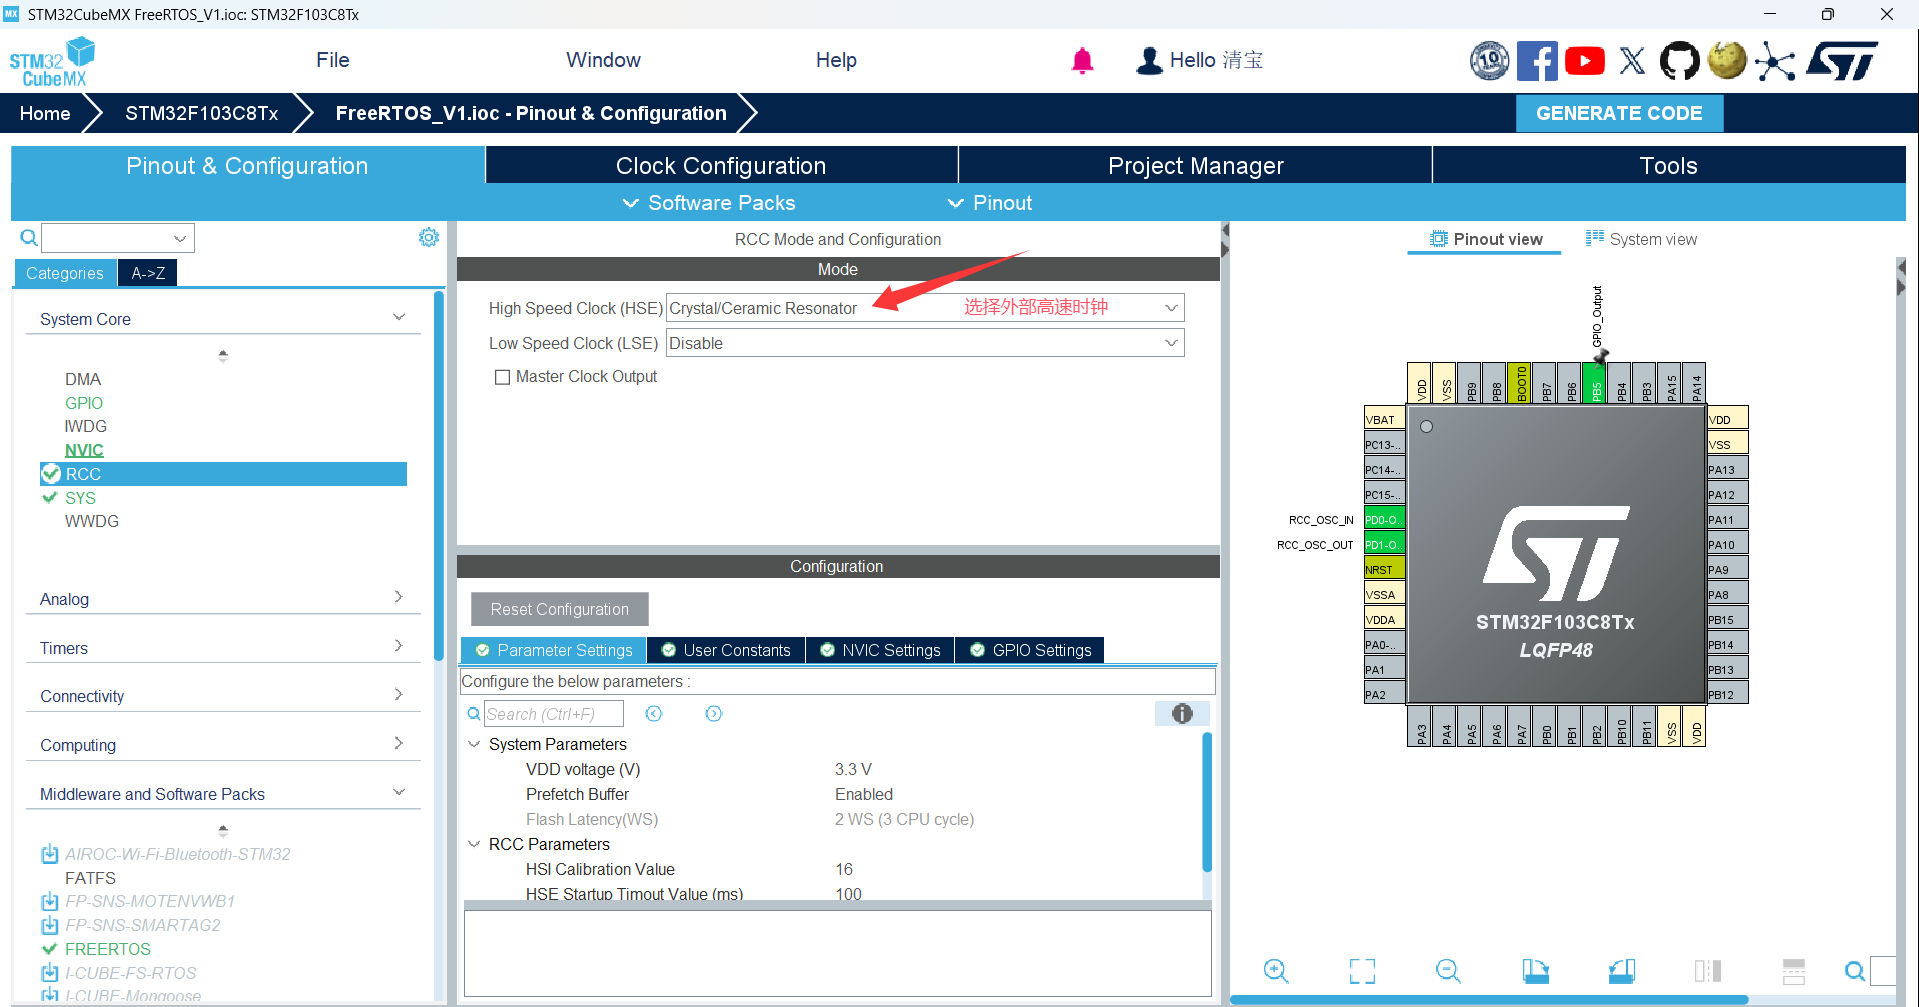Image resolution: width=1919 pixels, height=1007 pixels.
Task: Open the Hello user account menu
Action: [x=1199, y=60]
